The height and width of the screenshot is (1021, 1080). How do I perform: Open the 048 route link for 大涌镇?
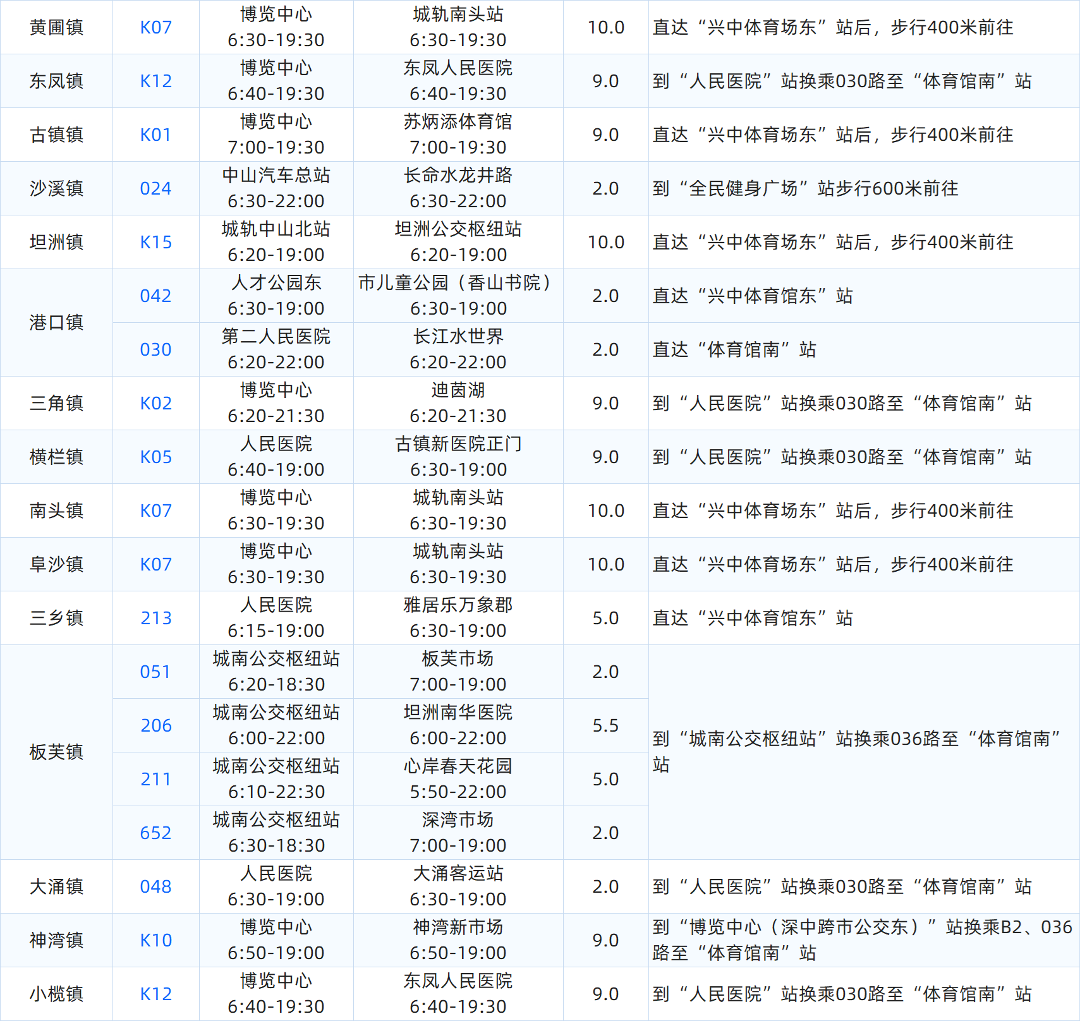click(x=156, y=887)
